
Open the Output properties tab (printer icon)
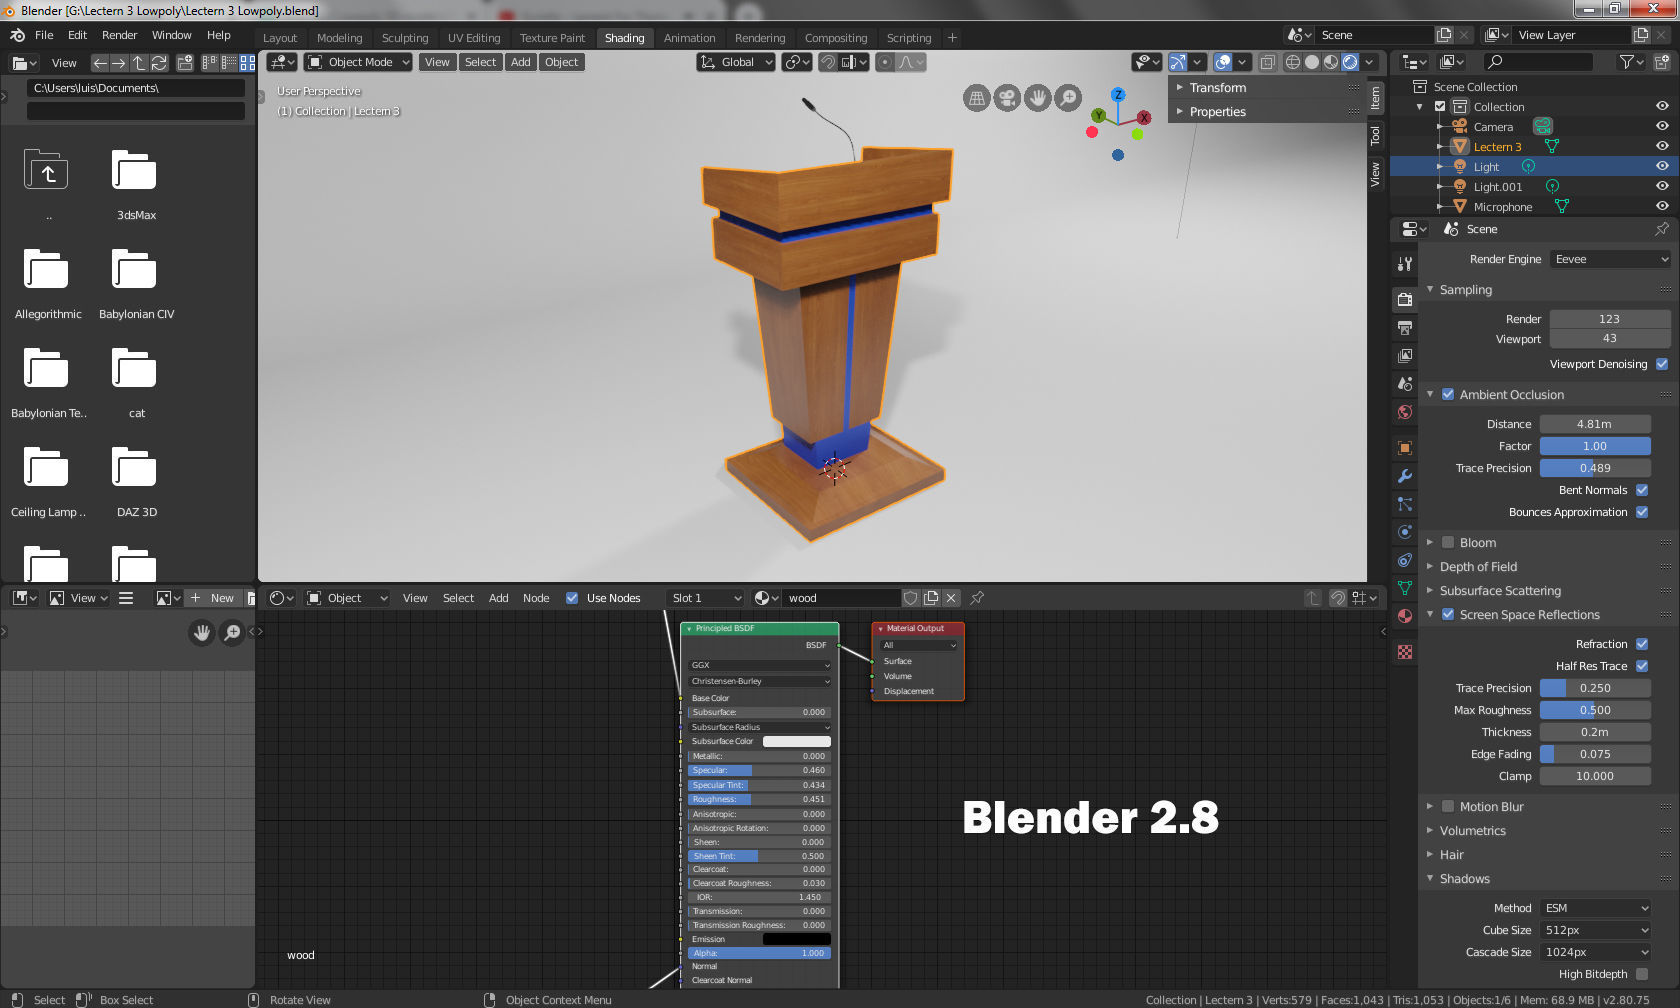point(1405,328)
